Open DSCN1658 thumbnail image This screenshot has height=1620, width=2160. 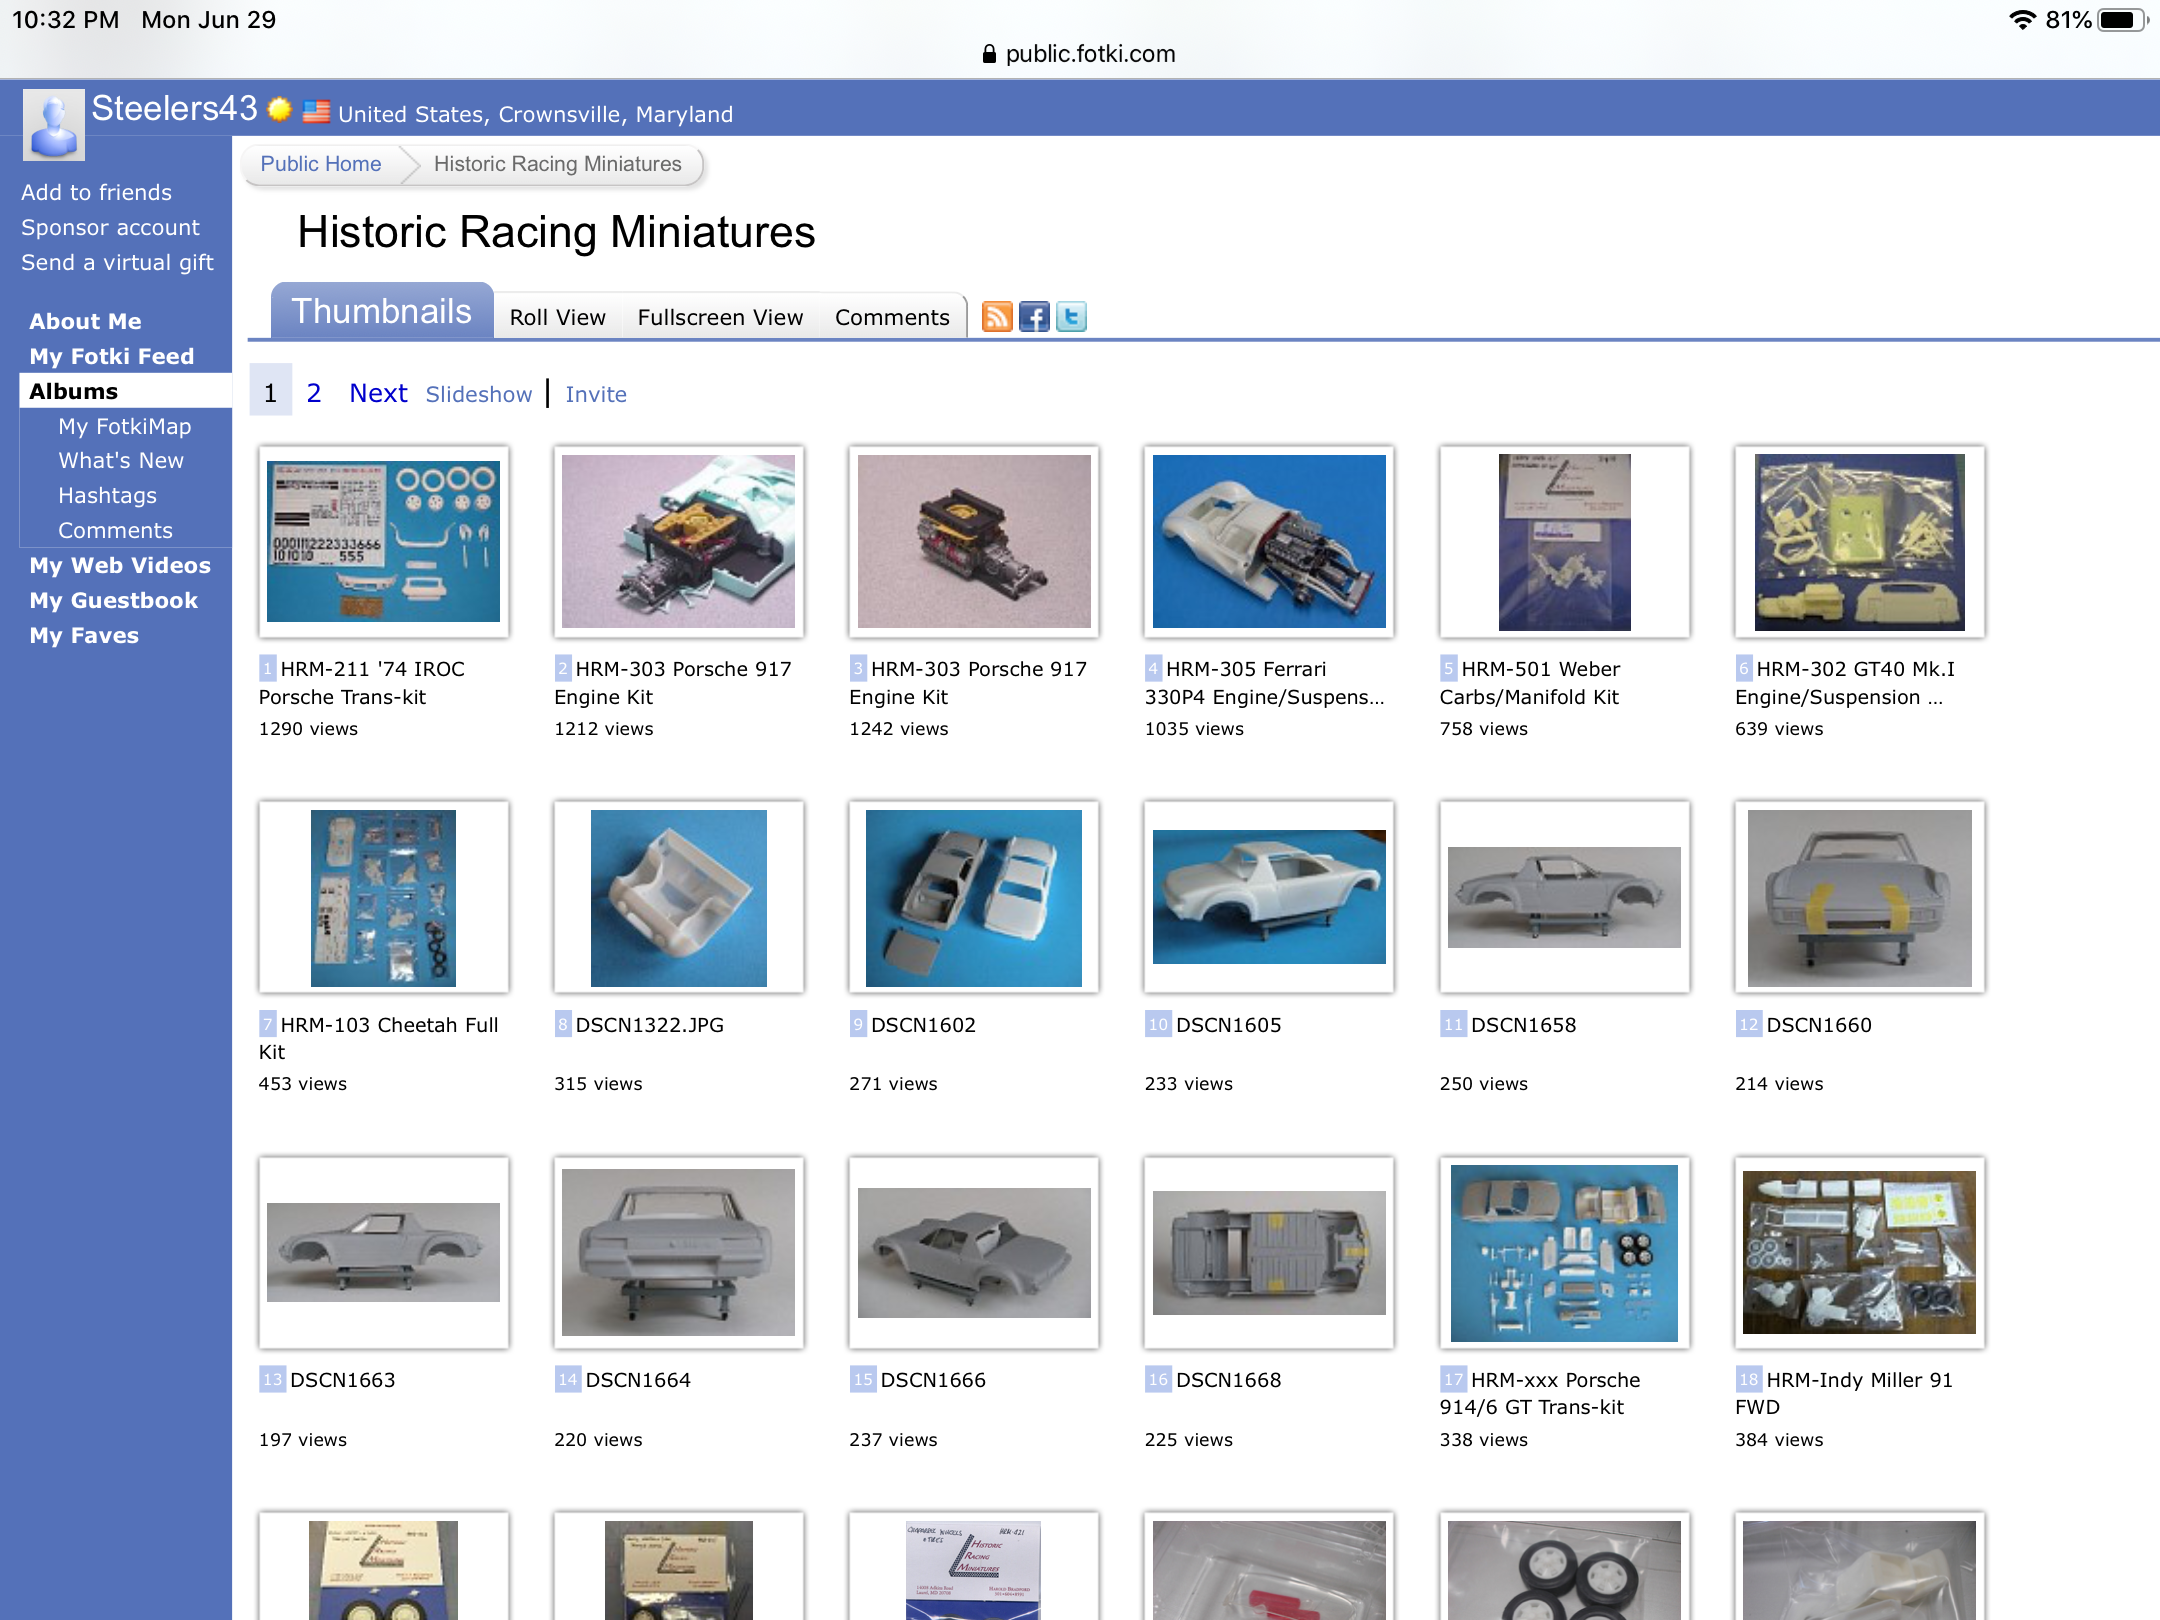(1564, 897)
